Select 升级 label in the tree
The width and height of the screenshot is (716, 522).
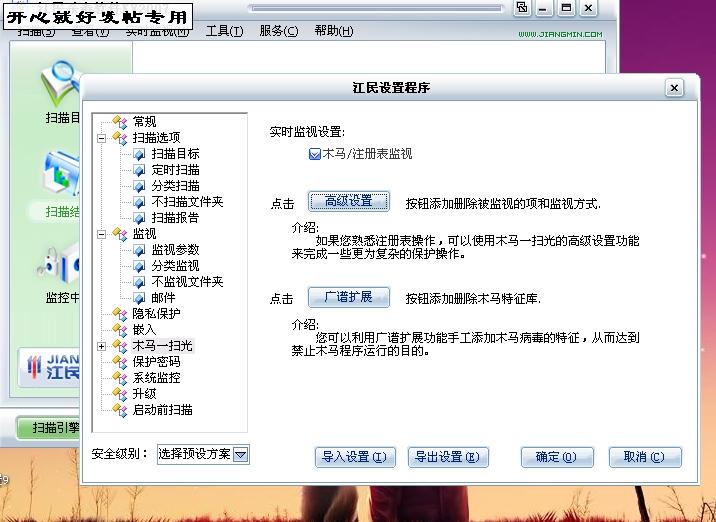144,394
